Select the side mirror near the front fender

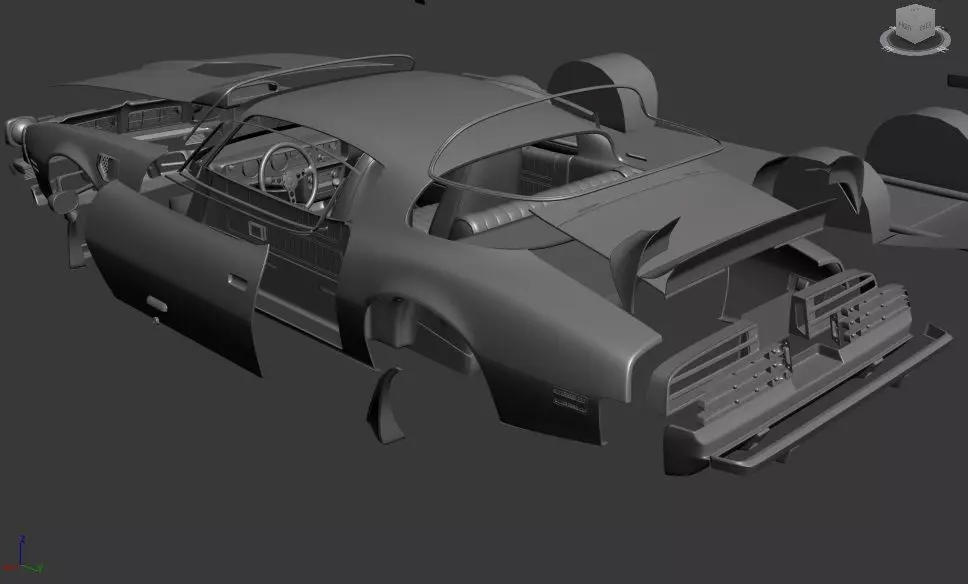coord(65,201)
